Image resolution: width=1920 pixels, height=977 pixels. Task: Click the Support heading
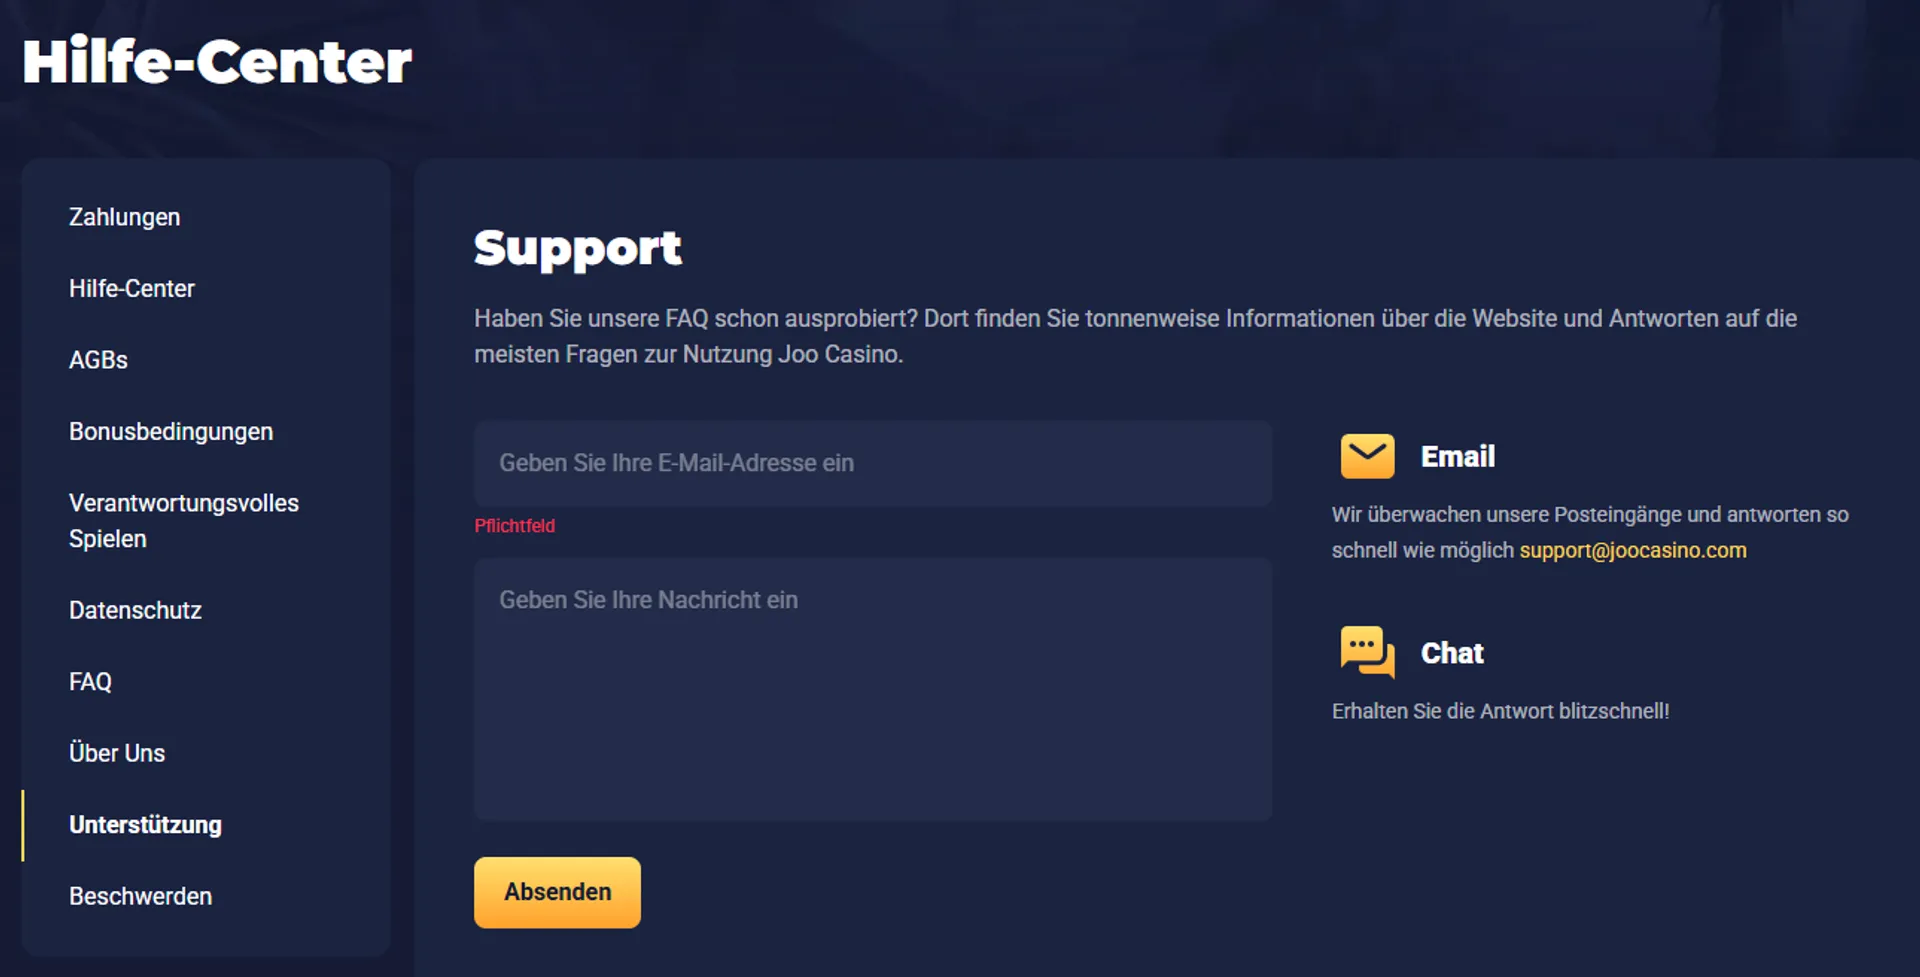click(x=578, y=248)
